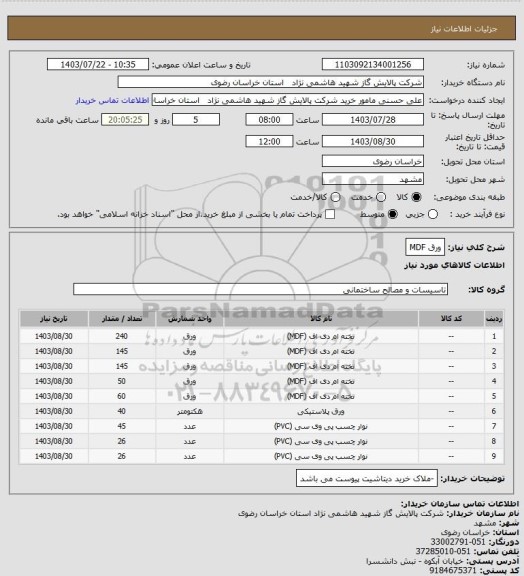Click the delivery city field مشهد
The height and width of the screenshot is (576, 524).
pos(373,179)
